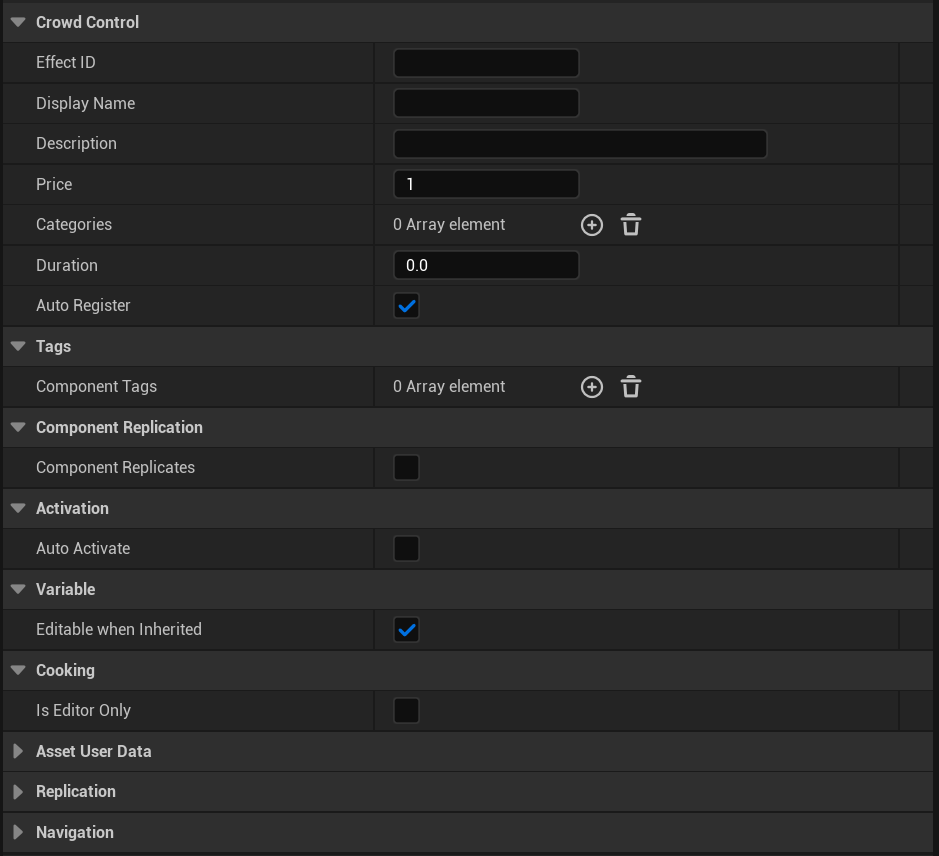Collapse the Component Replication section
Viewport: 939px width, 856px height.
pyautogui.click(x=18, y=427)
